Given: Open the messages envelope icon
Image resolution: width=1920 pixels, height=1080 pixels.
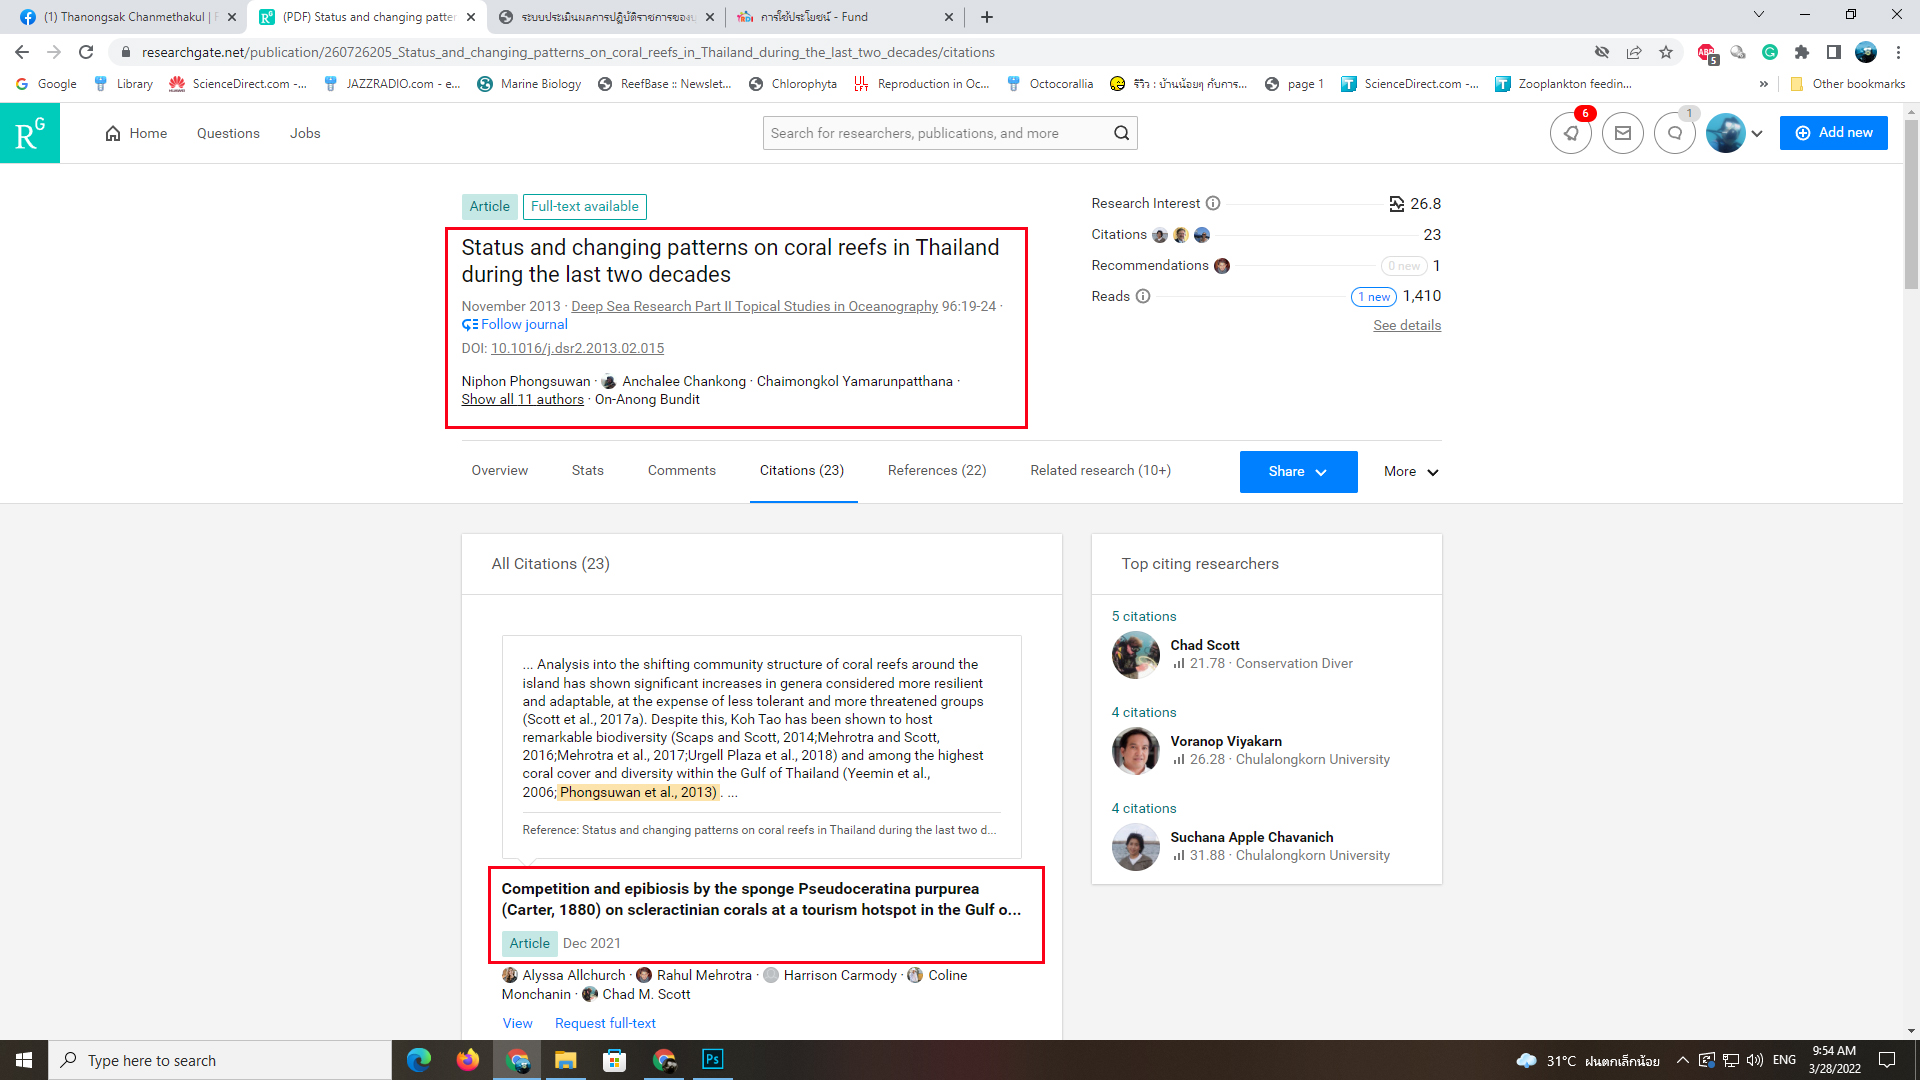Looking at the screenshot, I should click(1622, 133).
